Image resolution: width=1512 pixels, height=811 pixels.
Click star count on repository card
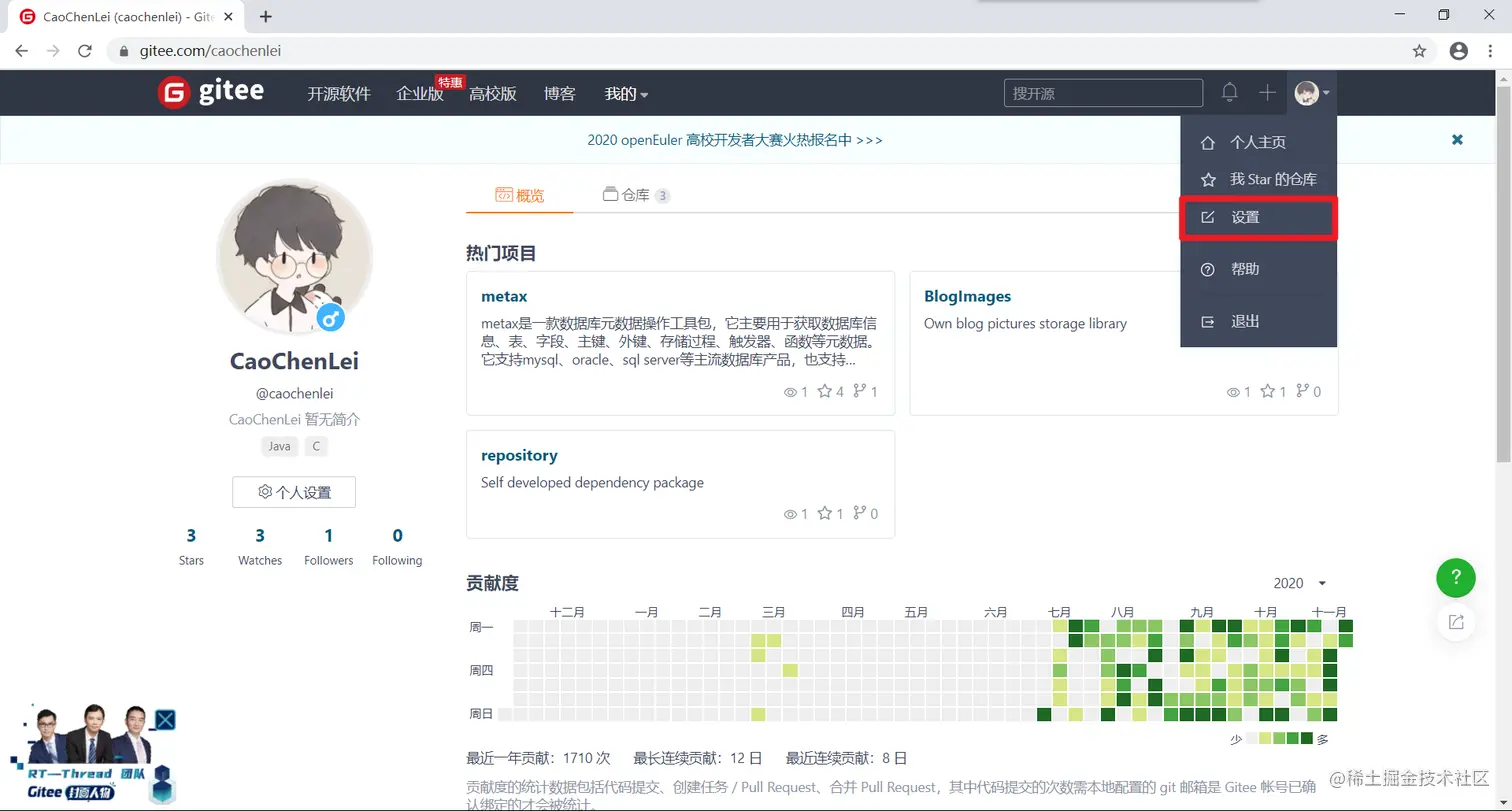tap(830, 514)
